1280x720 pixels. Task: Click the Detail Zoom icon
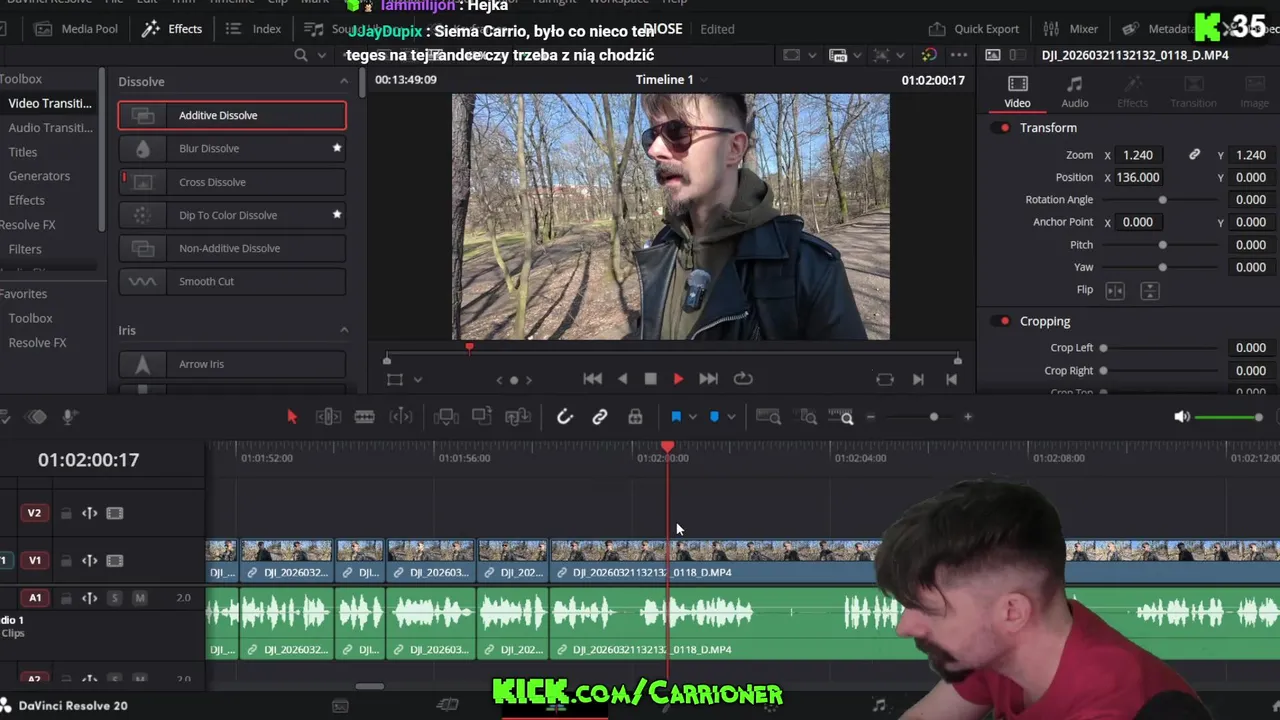coord(808,417)
